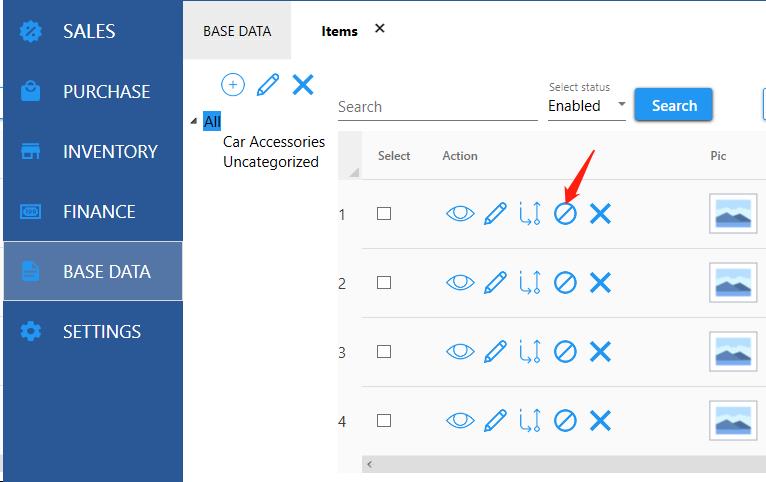Click into the Search text field
The height and width of the screenshot is (482, 766).
coord(437,107)
